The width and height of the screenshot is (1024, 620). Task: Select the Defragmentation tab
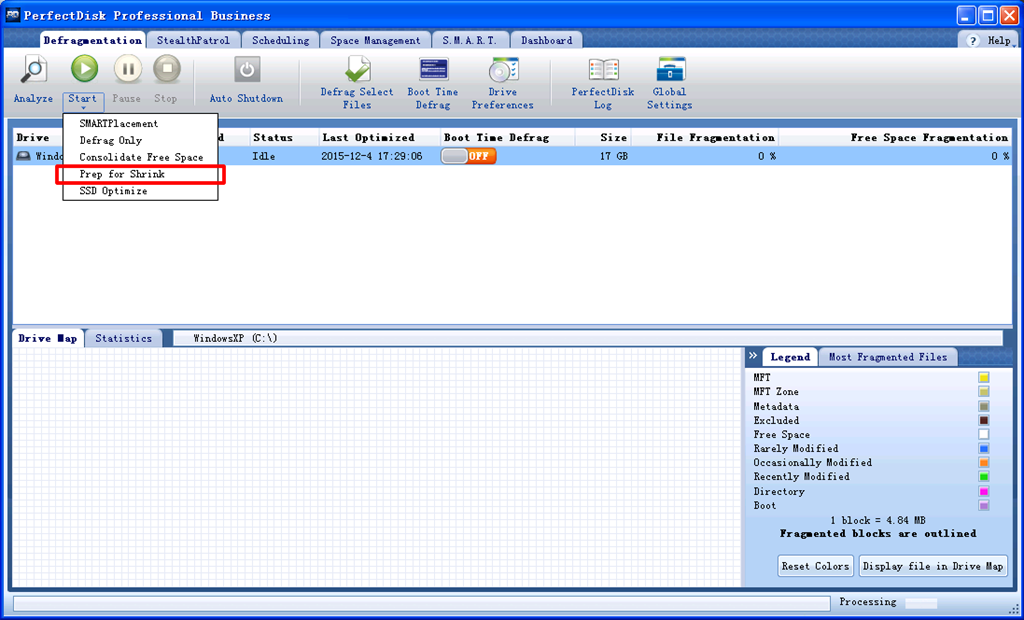[x=93, y=40]
